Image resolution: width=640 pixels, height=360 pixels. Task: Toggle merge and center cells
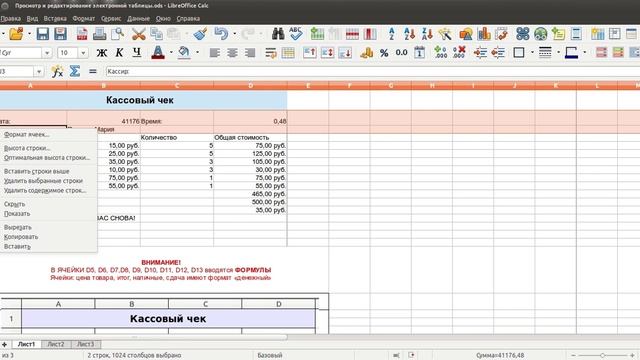(288, 52)
